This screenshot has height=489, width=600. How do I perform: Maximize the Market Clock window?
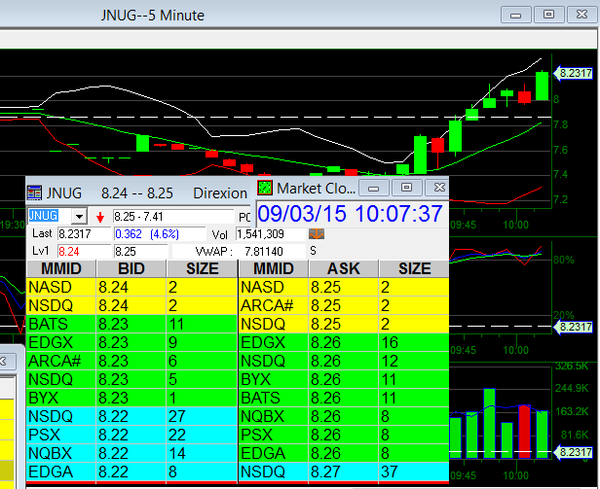click(405, 187)
